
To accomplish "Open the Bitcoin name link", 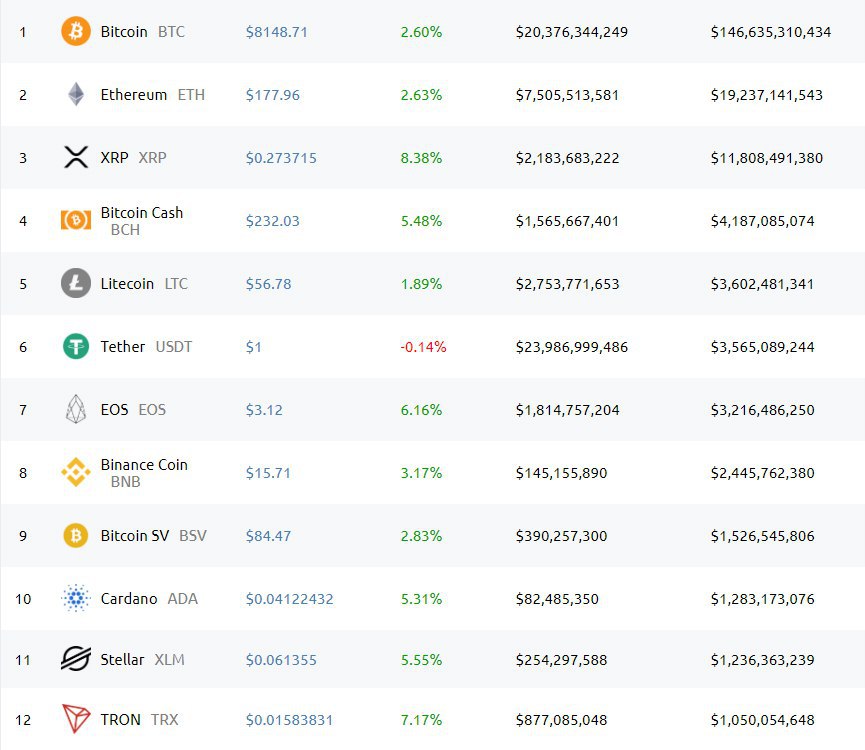I will (124, 32).
